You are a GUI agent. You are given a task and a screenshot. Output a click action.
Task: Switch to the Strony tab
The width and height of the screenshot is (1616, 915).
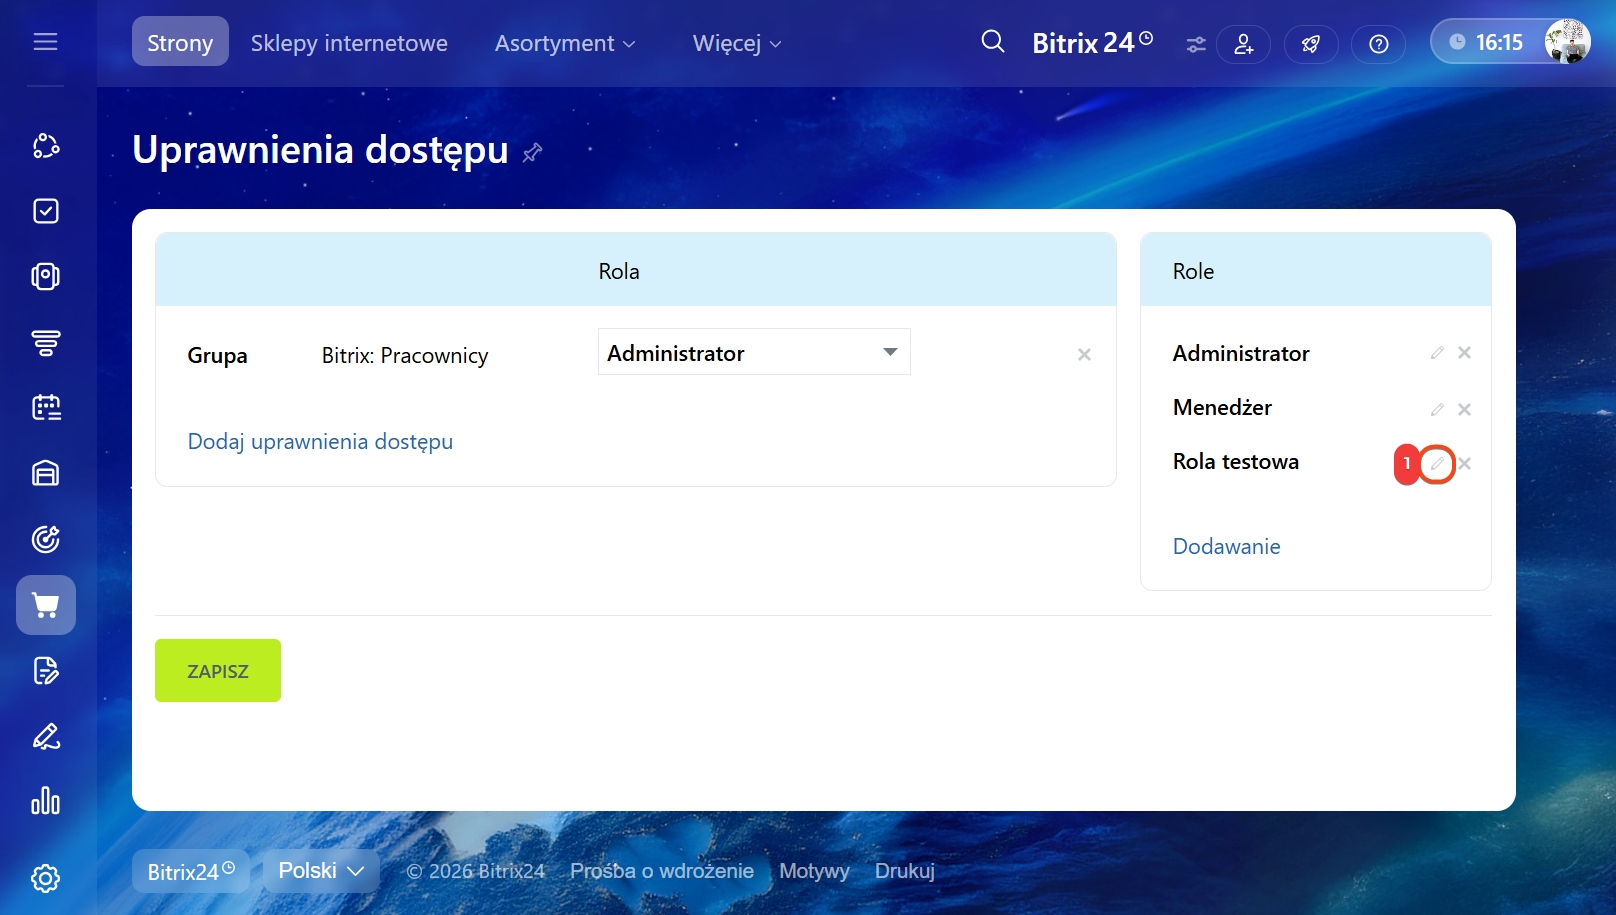[180, 43]
